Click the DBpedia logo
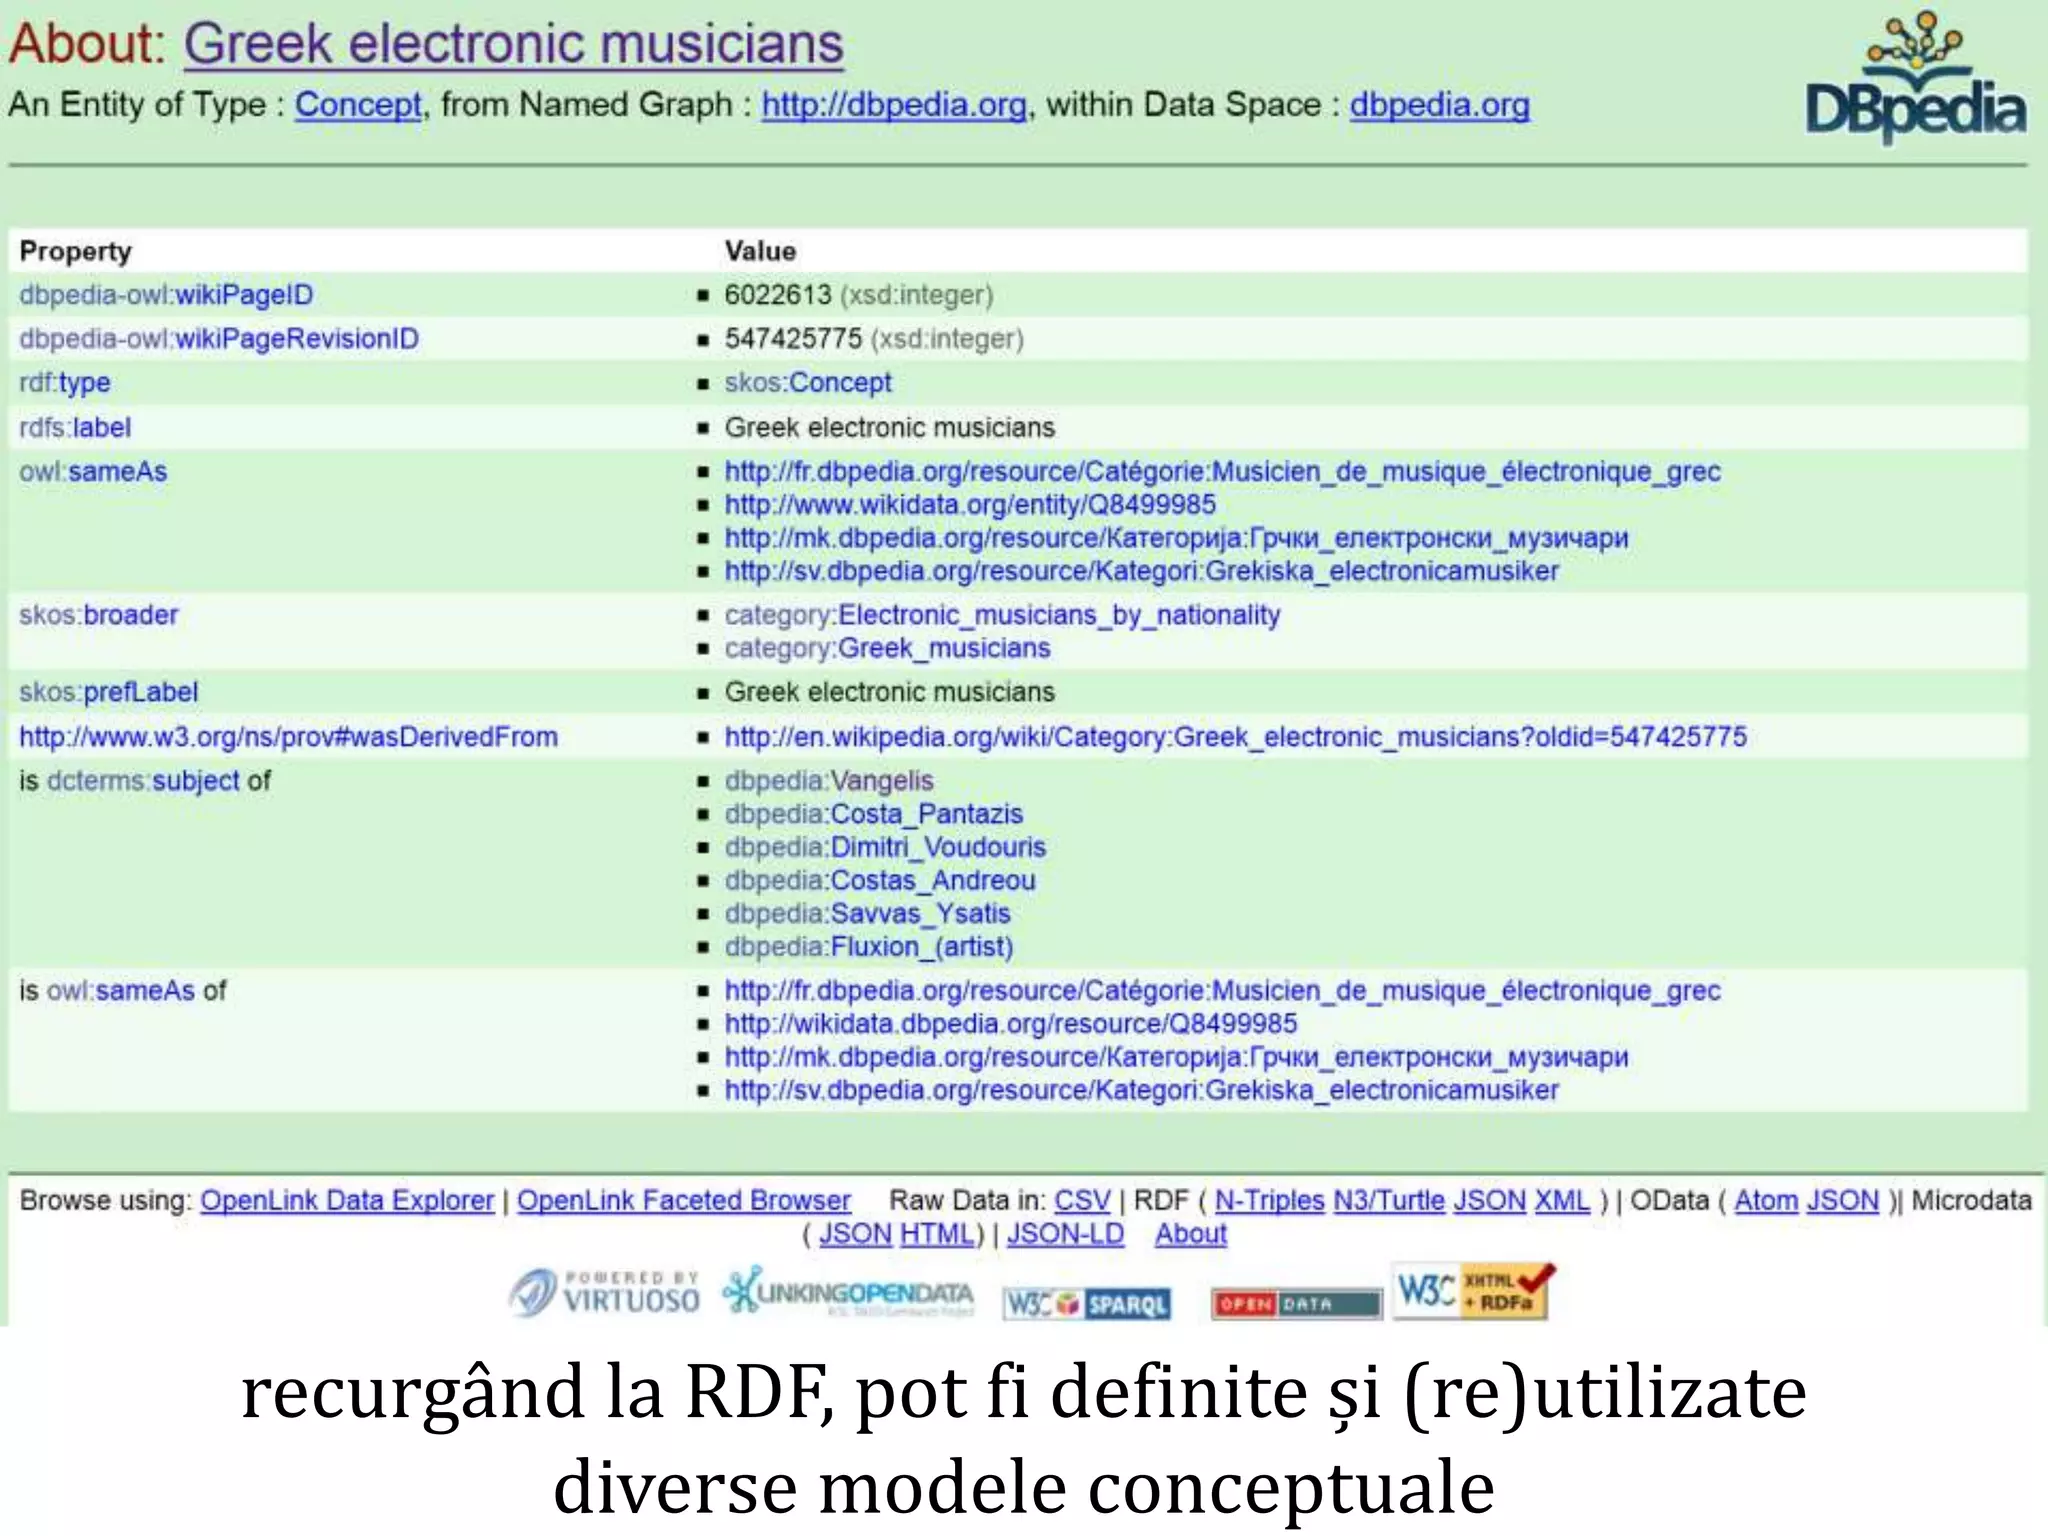2048x1536 pixels. tap(1915, 78)
